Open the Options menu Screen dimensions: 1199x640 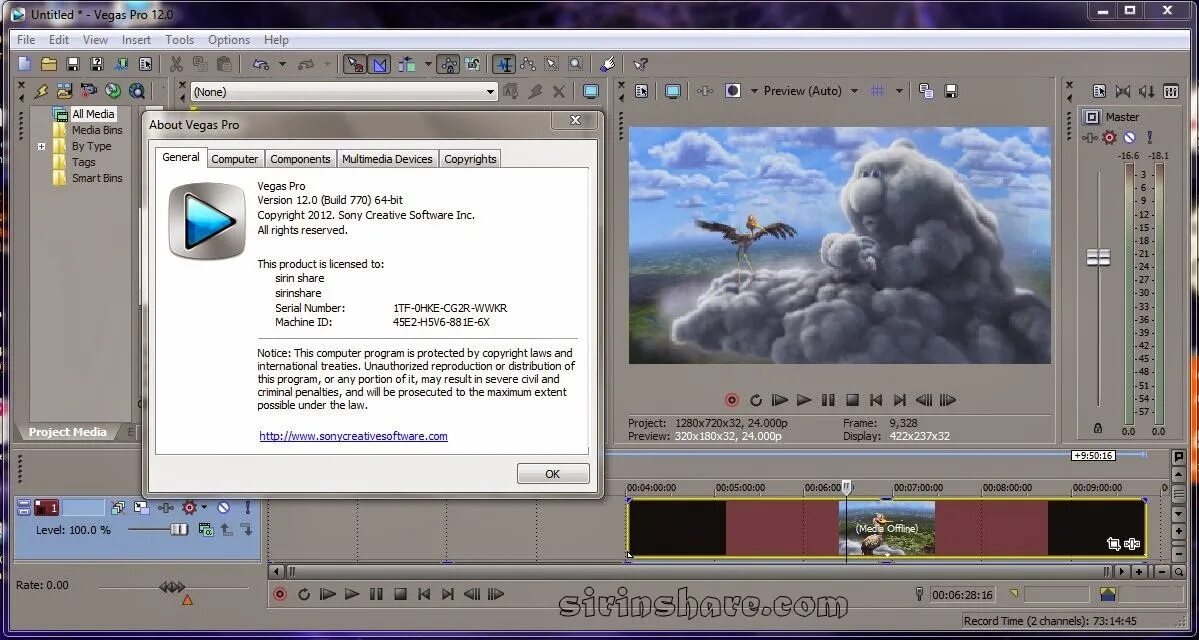(229, 40)
